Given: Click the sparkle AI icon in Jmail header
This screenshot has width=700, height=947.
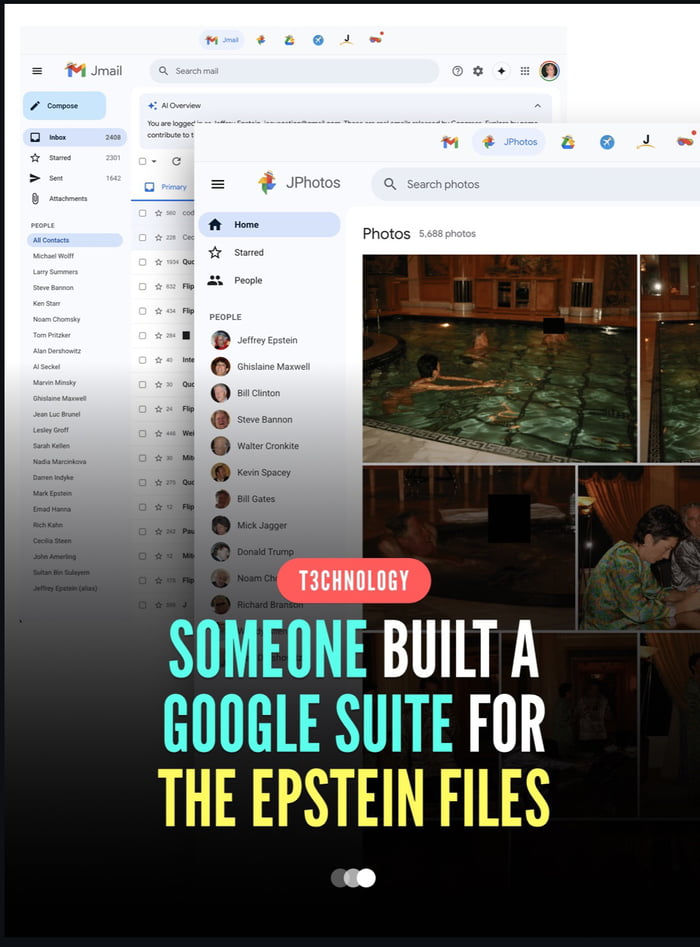Looking at the screenshot, I should [501, 71].
